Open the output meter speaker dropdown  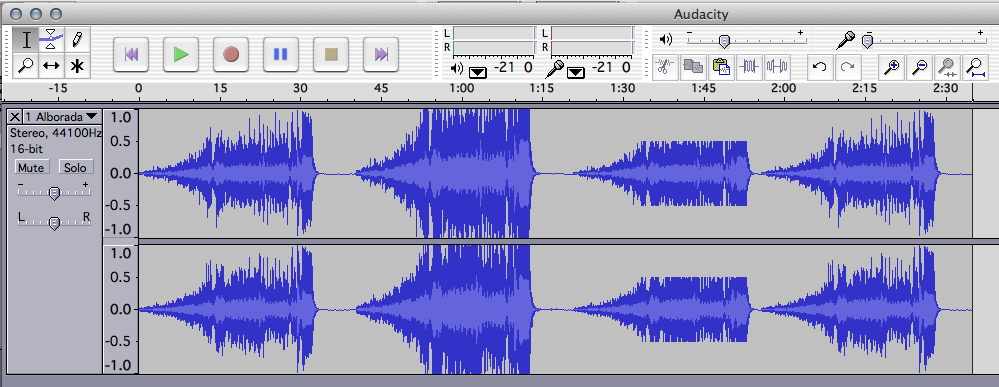pyautogui.click(x=478, y=73)
